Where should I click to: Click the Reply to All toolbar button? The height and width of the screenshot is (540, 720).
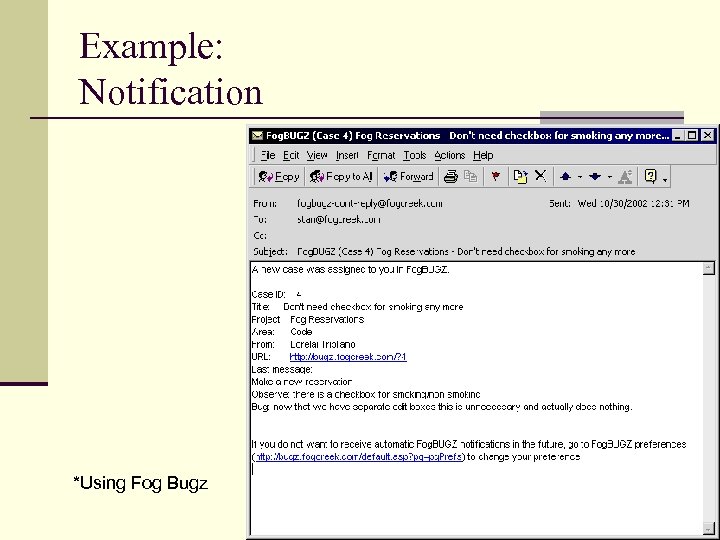tap(340, 176)
